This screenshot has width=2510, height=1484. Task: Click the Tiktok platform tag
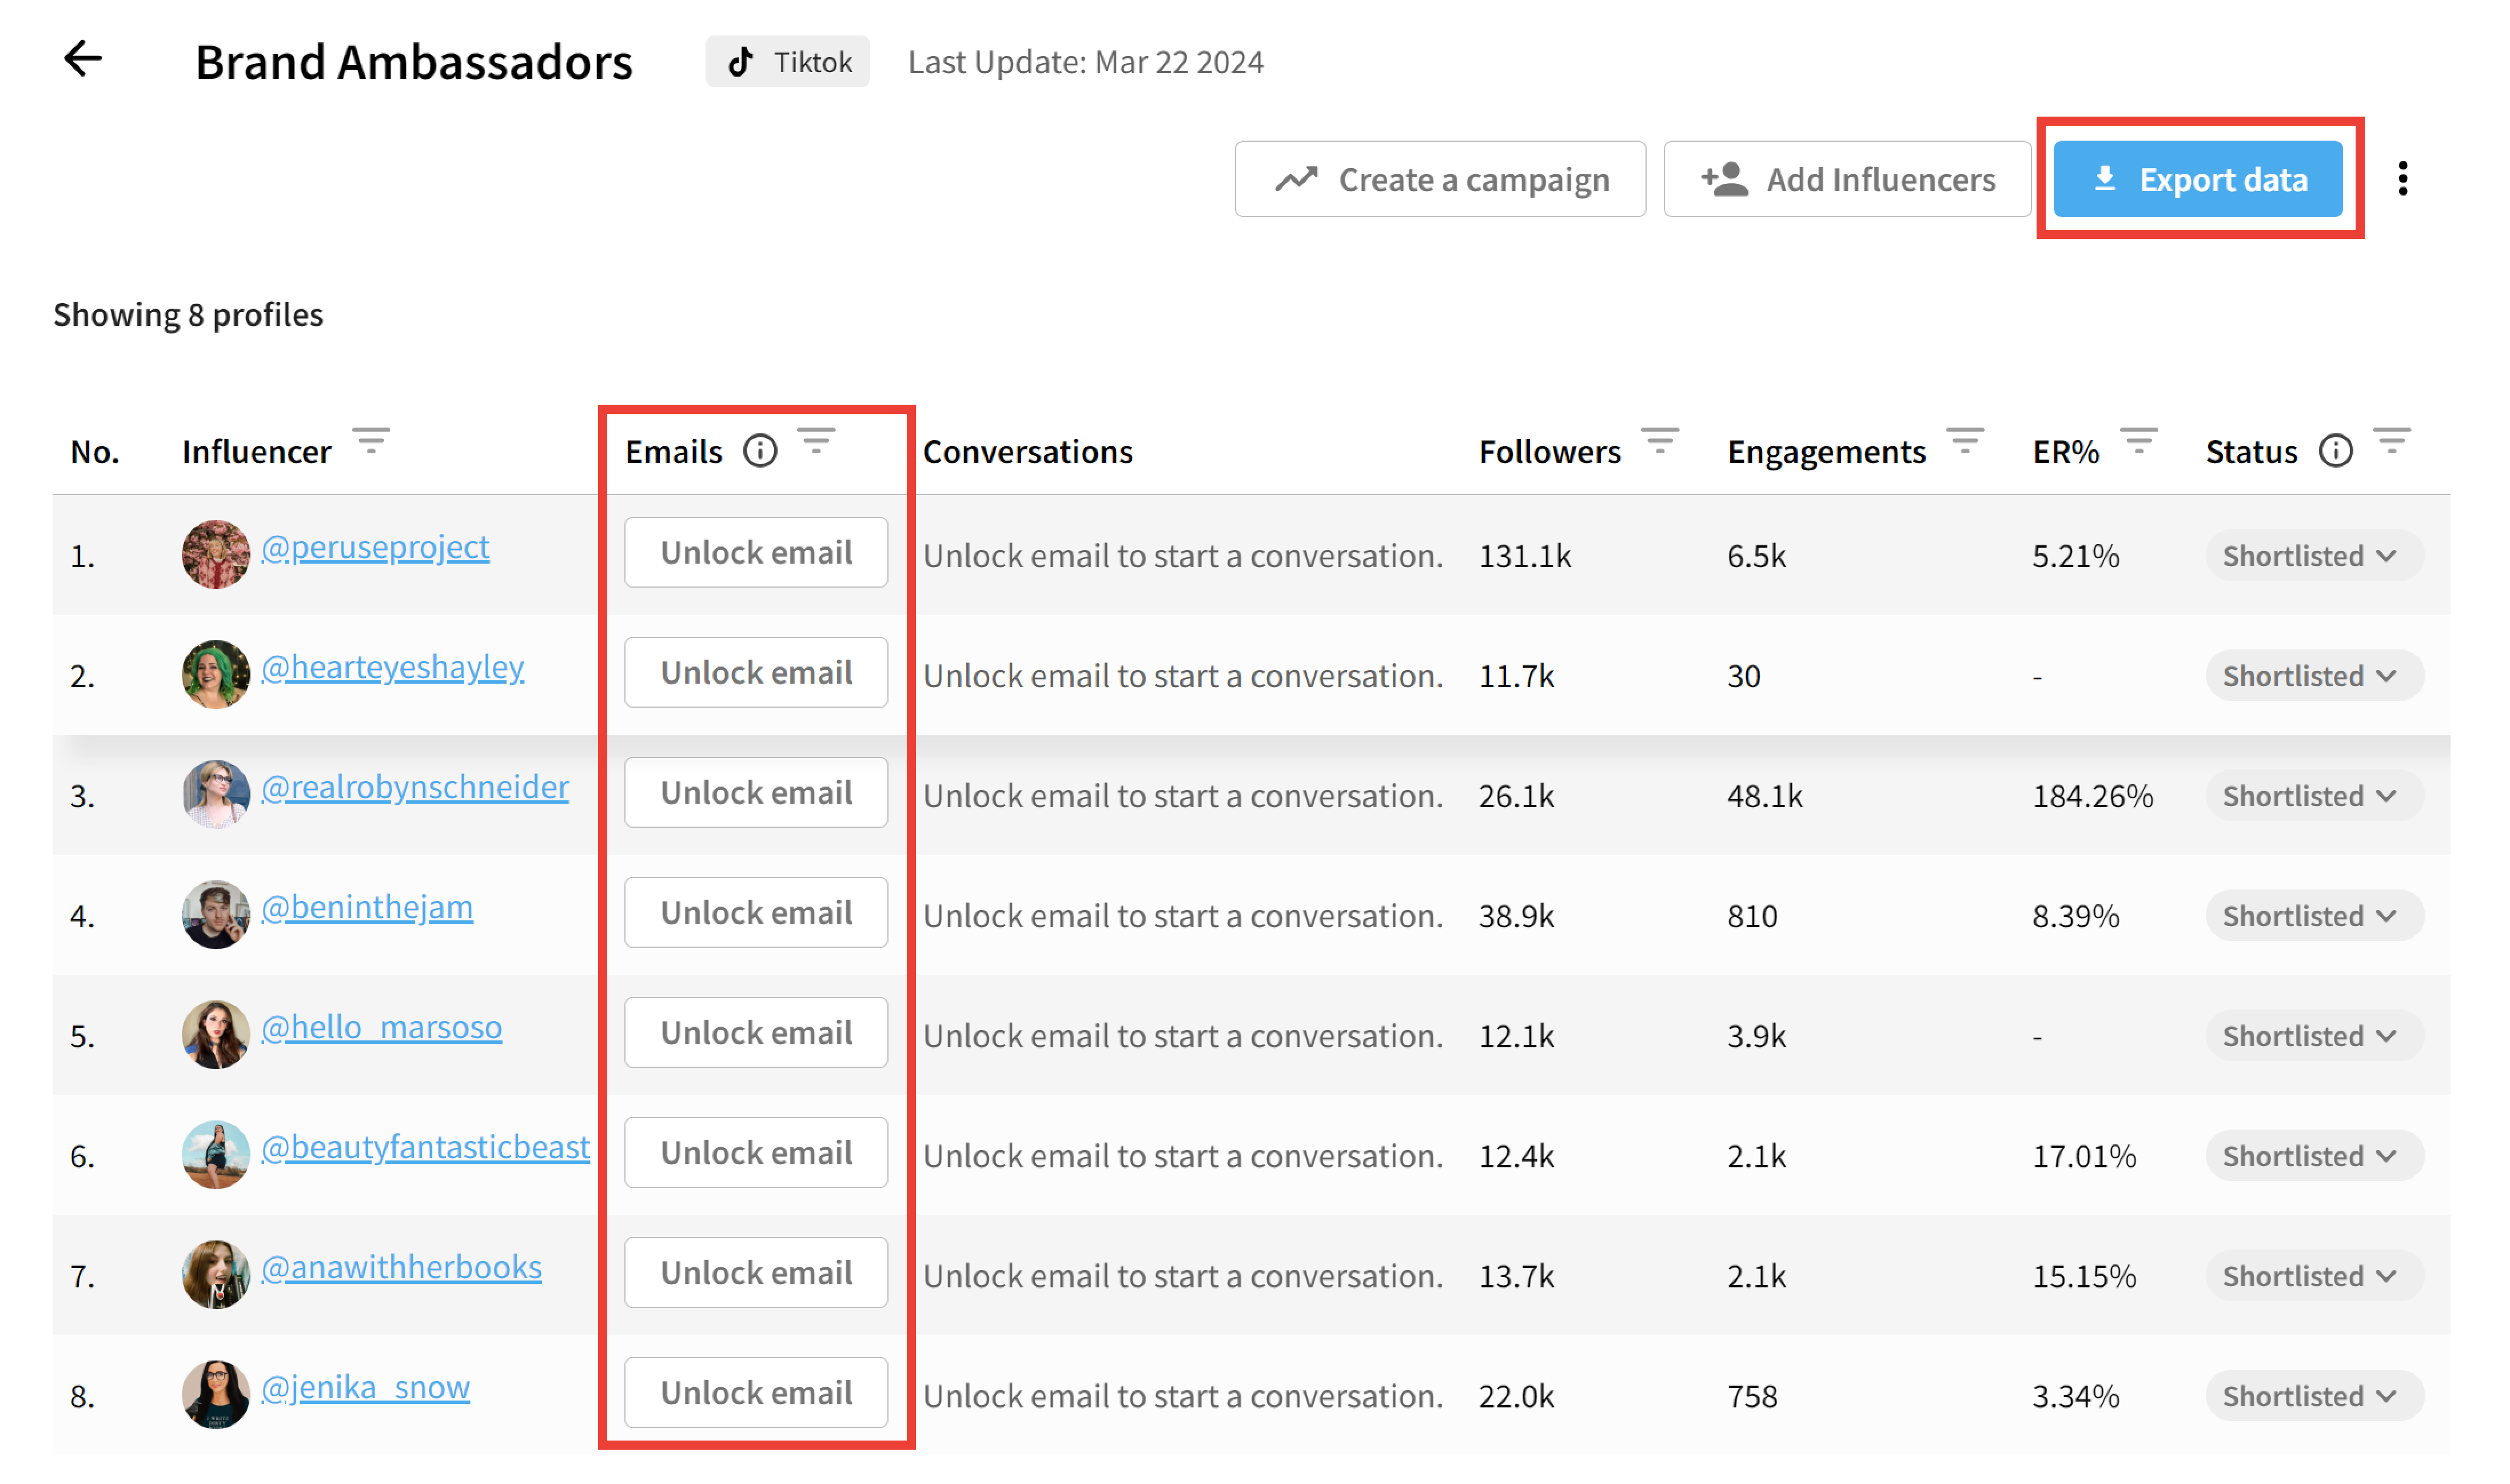pyautogui.click(x=787, y=62)
